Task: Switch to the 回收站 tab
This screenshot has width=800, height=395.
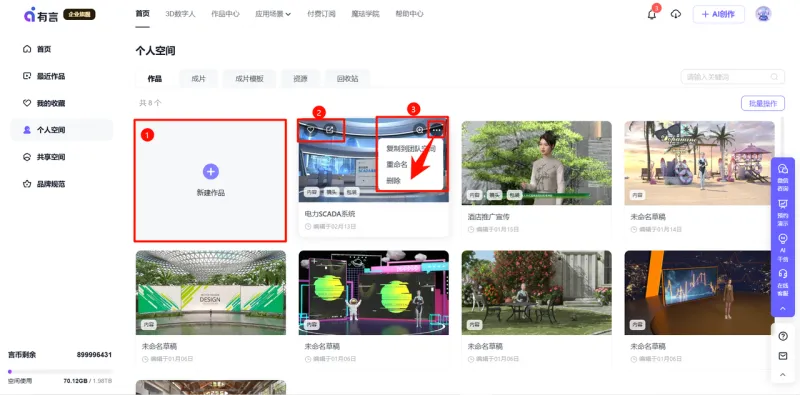Action: 347,79
